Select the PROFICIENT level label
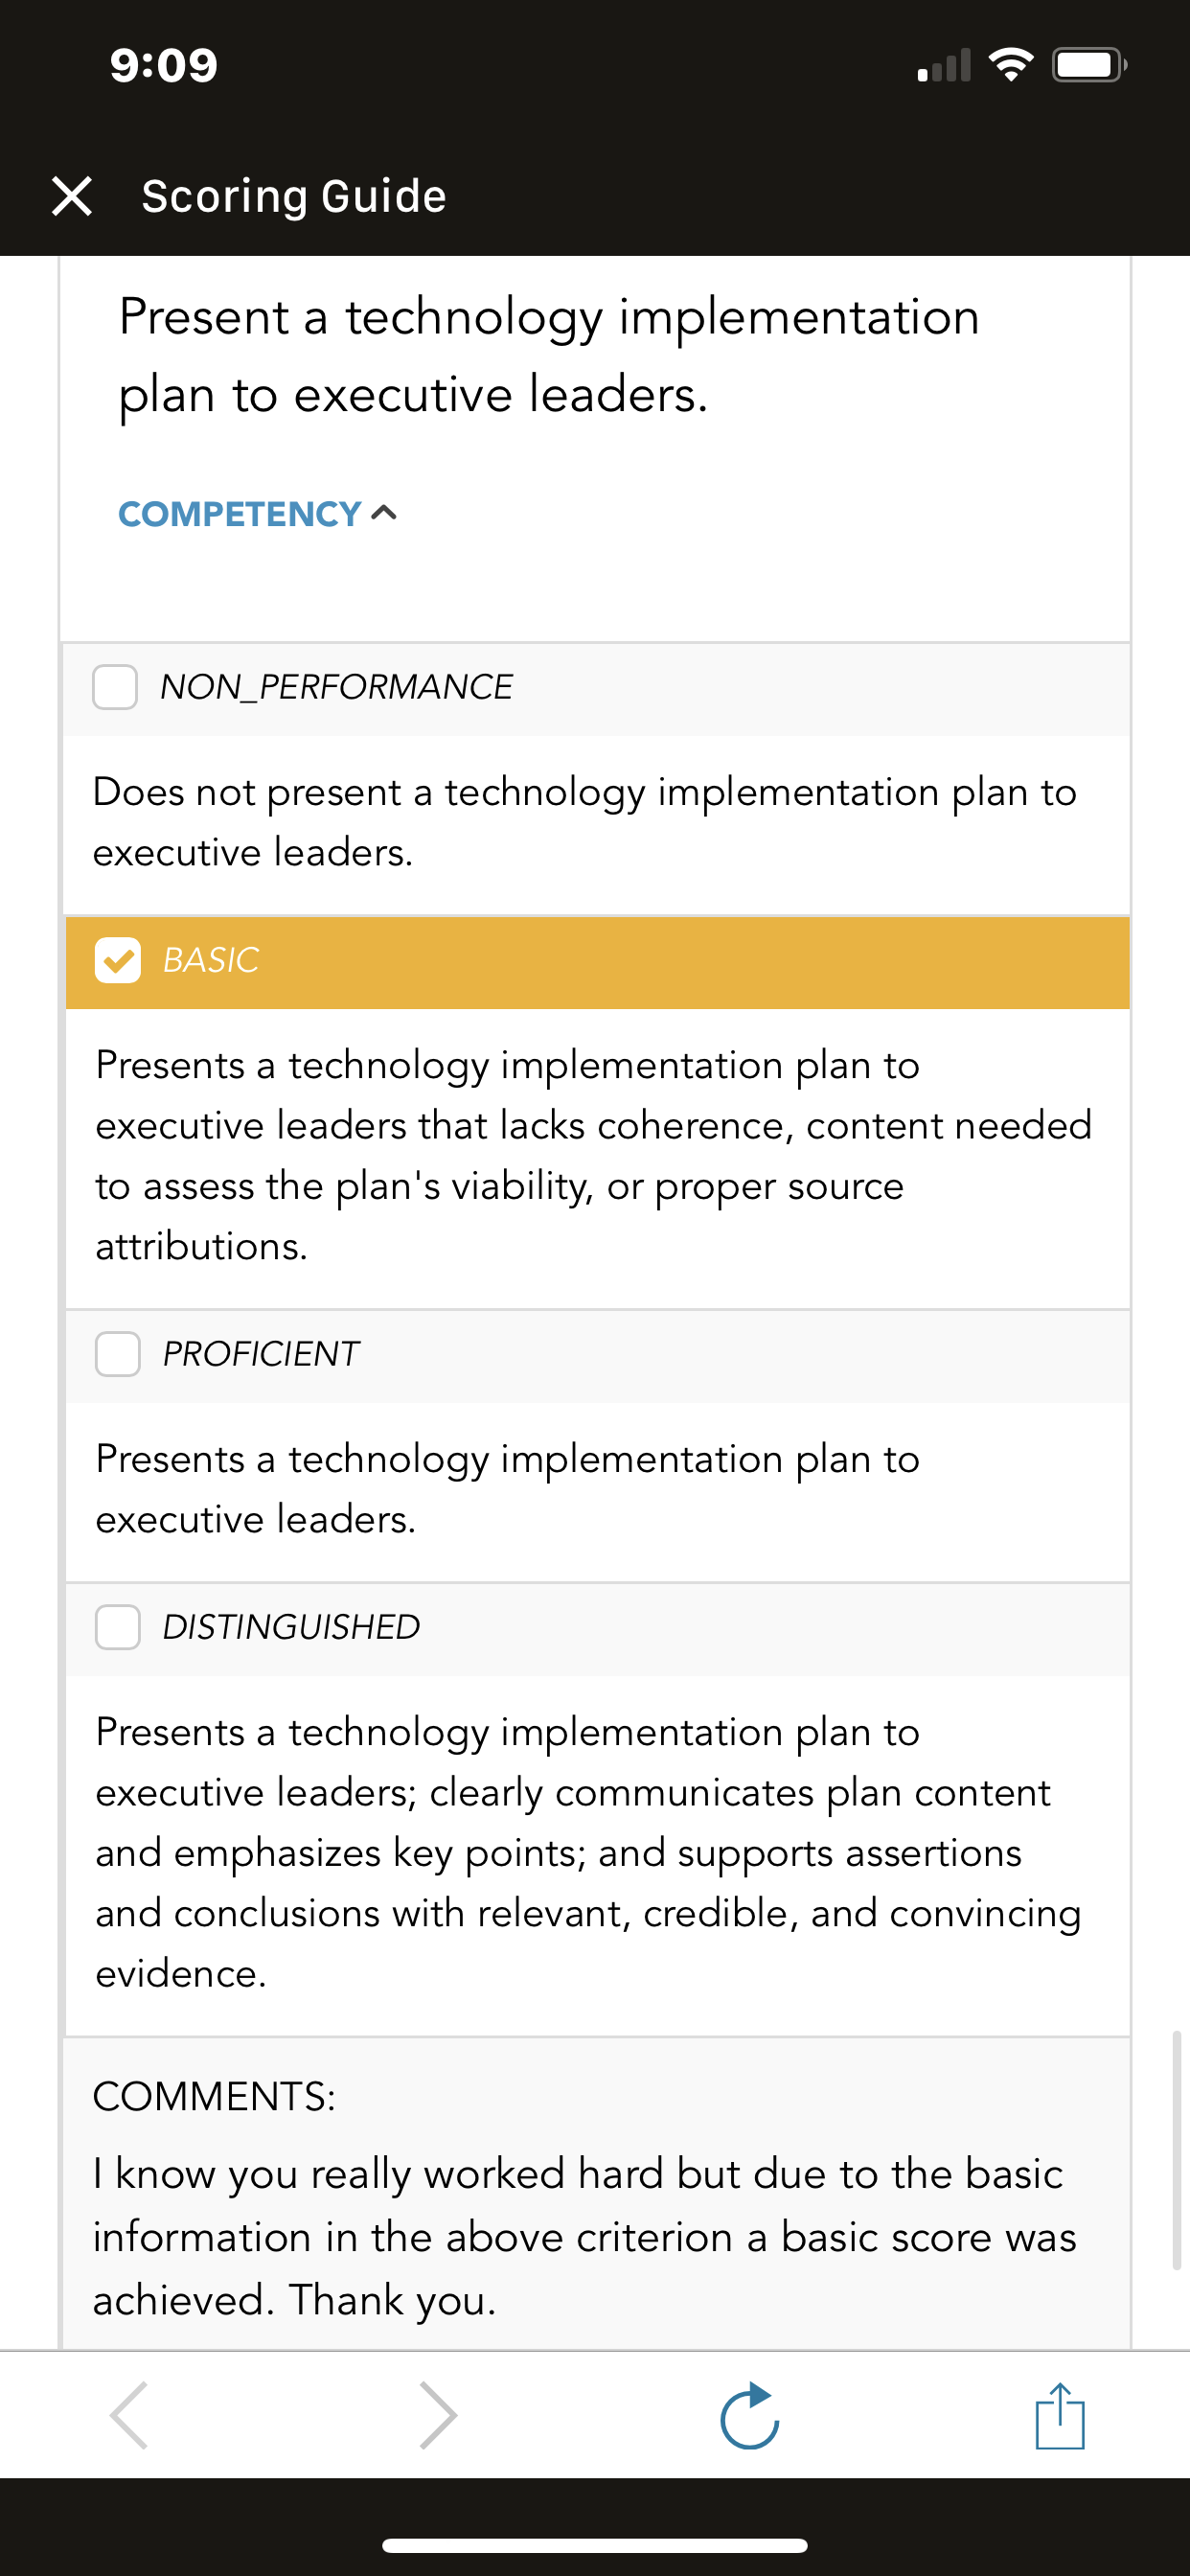Viewport: 1190px width, 2576px height. (x=260, y=1354)
